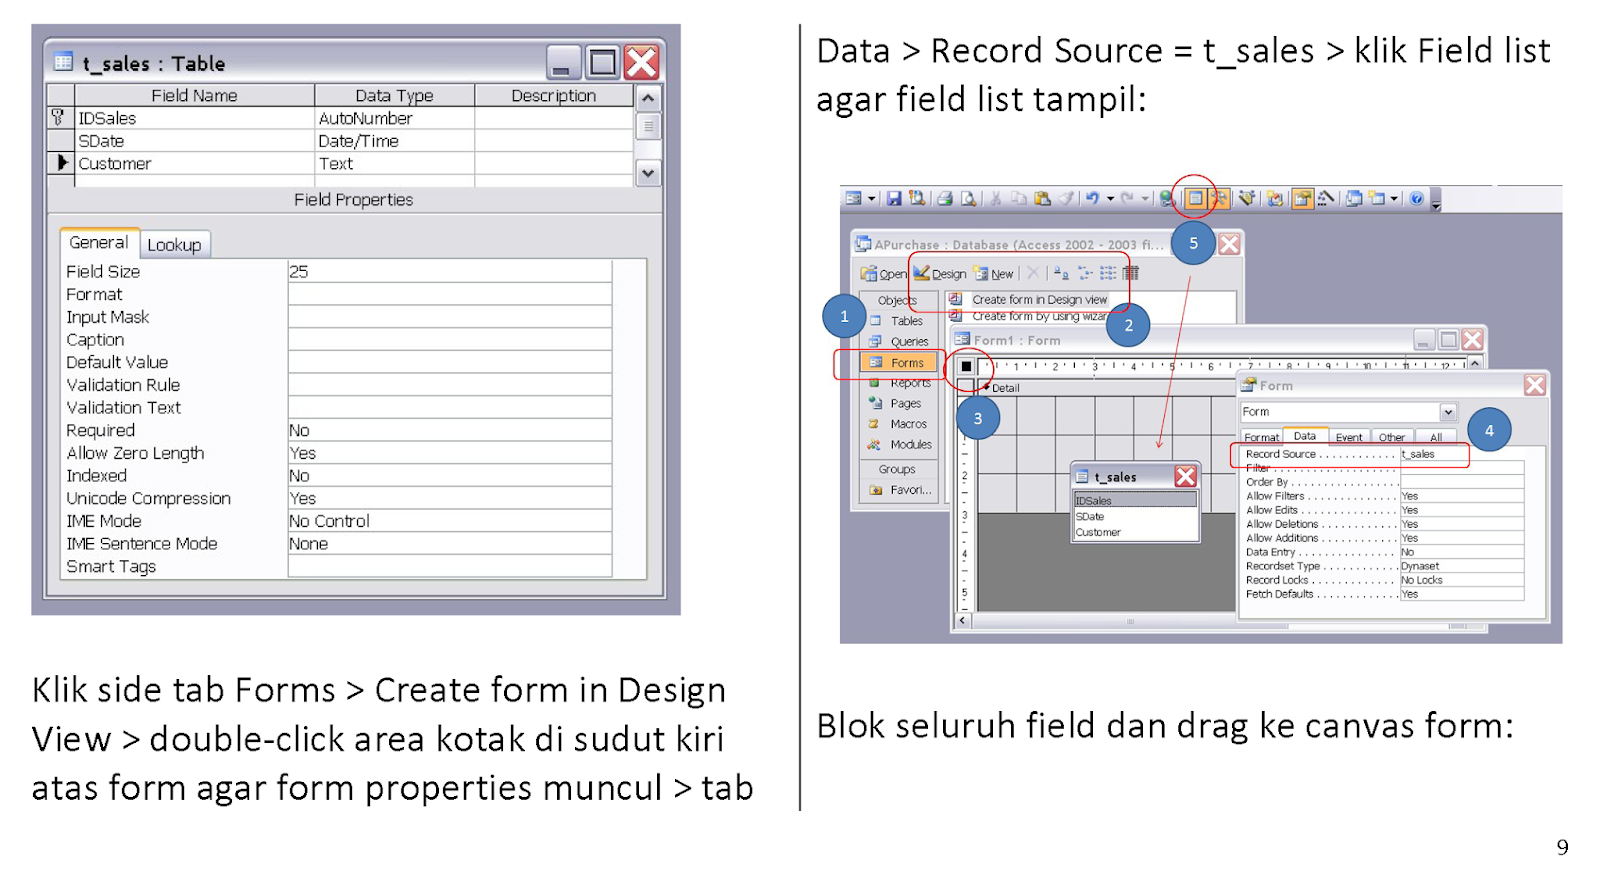Image resolution: width=1600 pixels, height=882 pixels.
Task: Click the Small Icons view icon in database window
Action: (x=1085, y=273)
